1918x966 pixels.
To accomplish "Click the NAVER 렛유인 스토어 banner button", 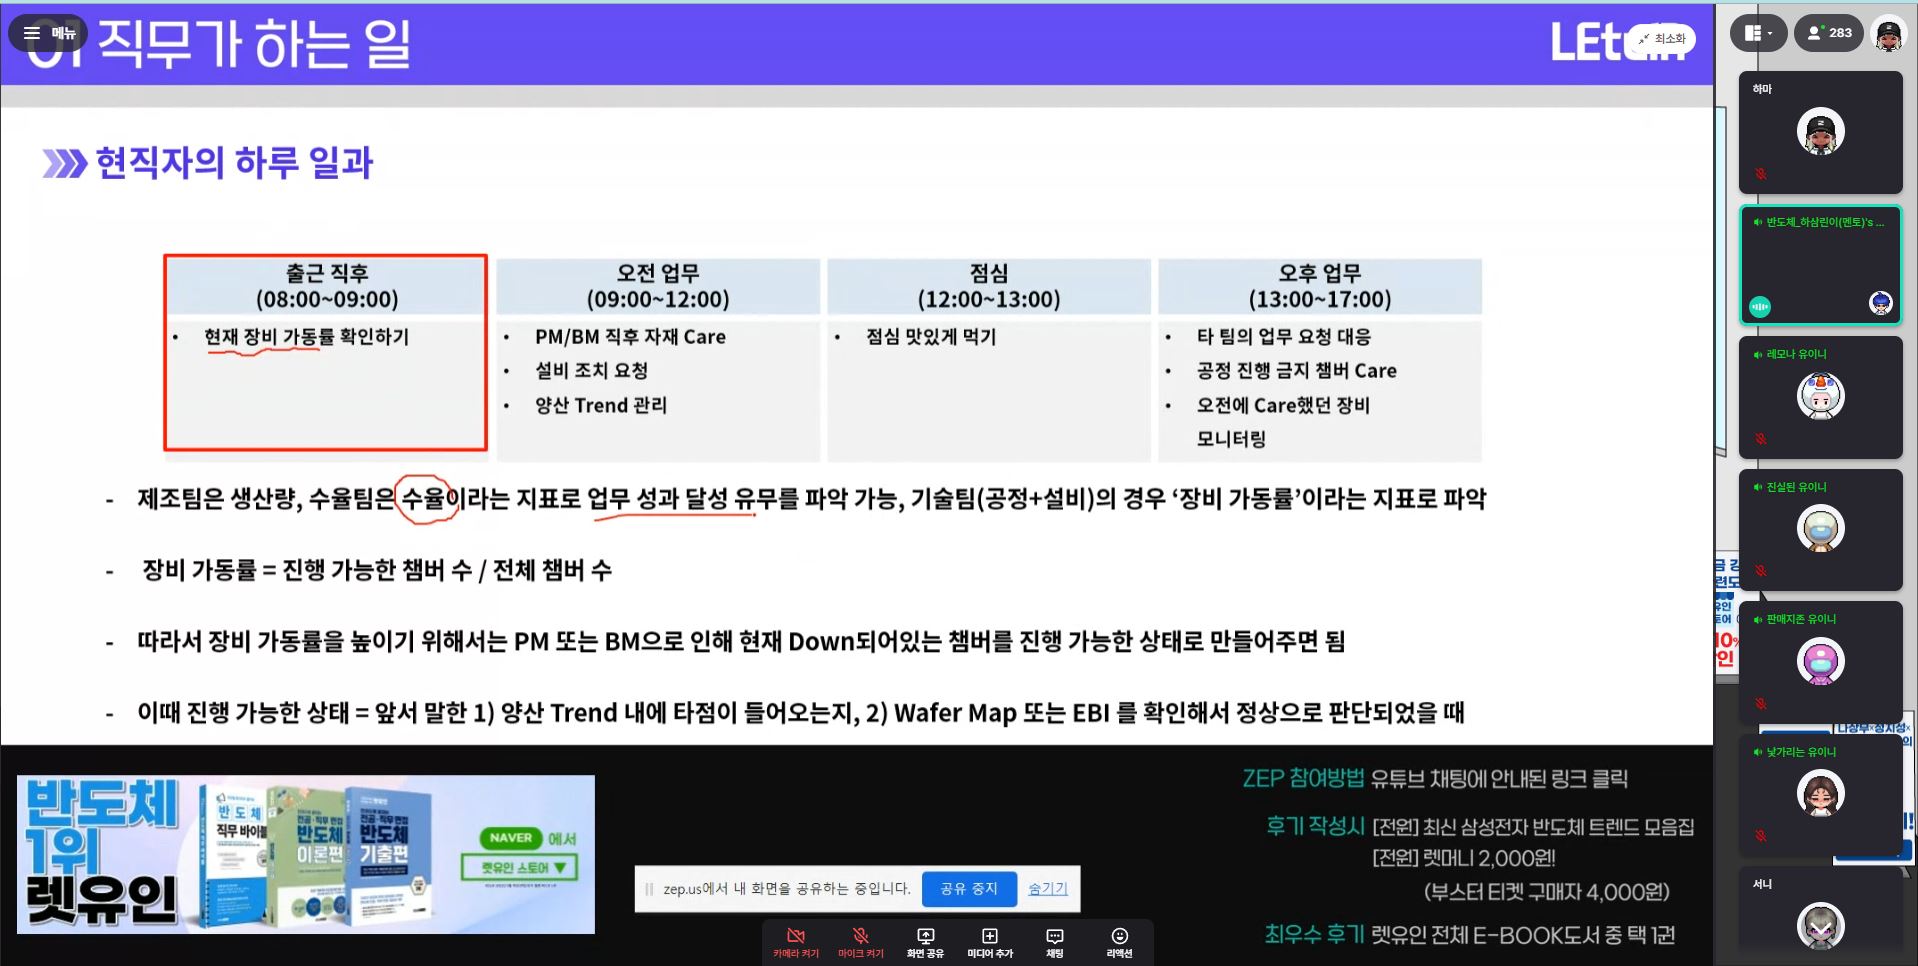I will tap(519, 868).
